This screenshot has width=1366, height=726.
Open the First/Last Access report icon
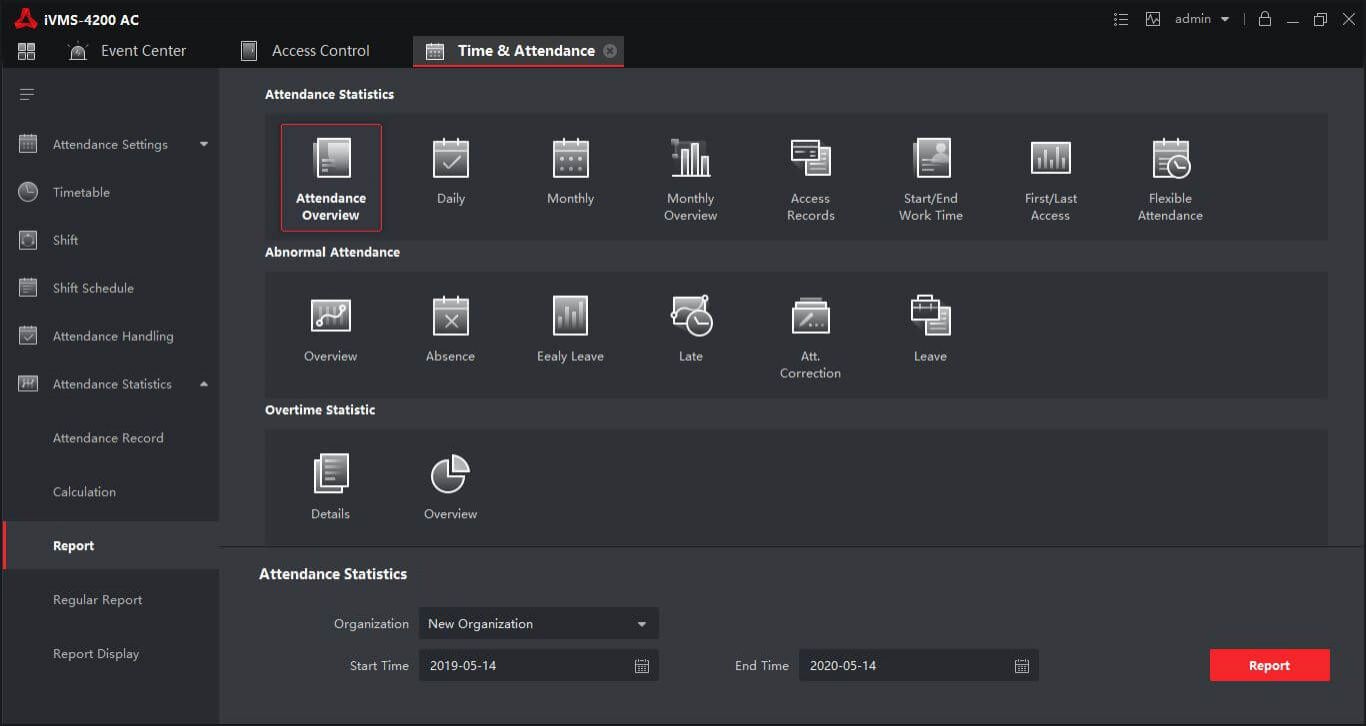pos(1051,159)
